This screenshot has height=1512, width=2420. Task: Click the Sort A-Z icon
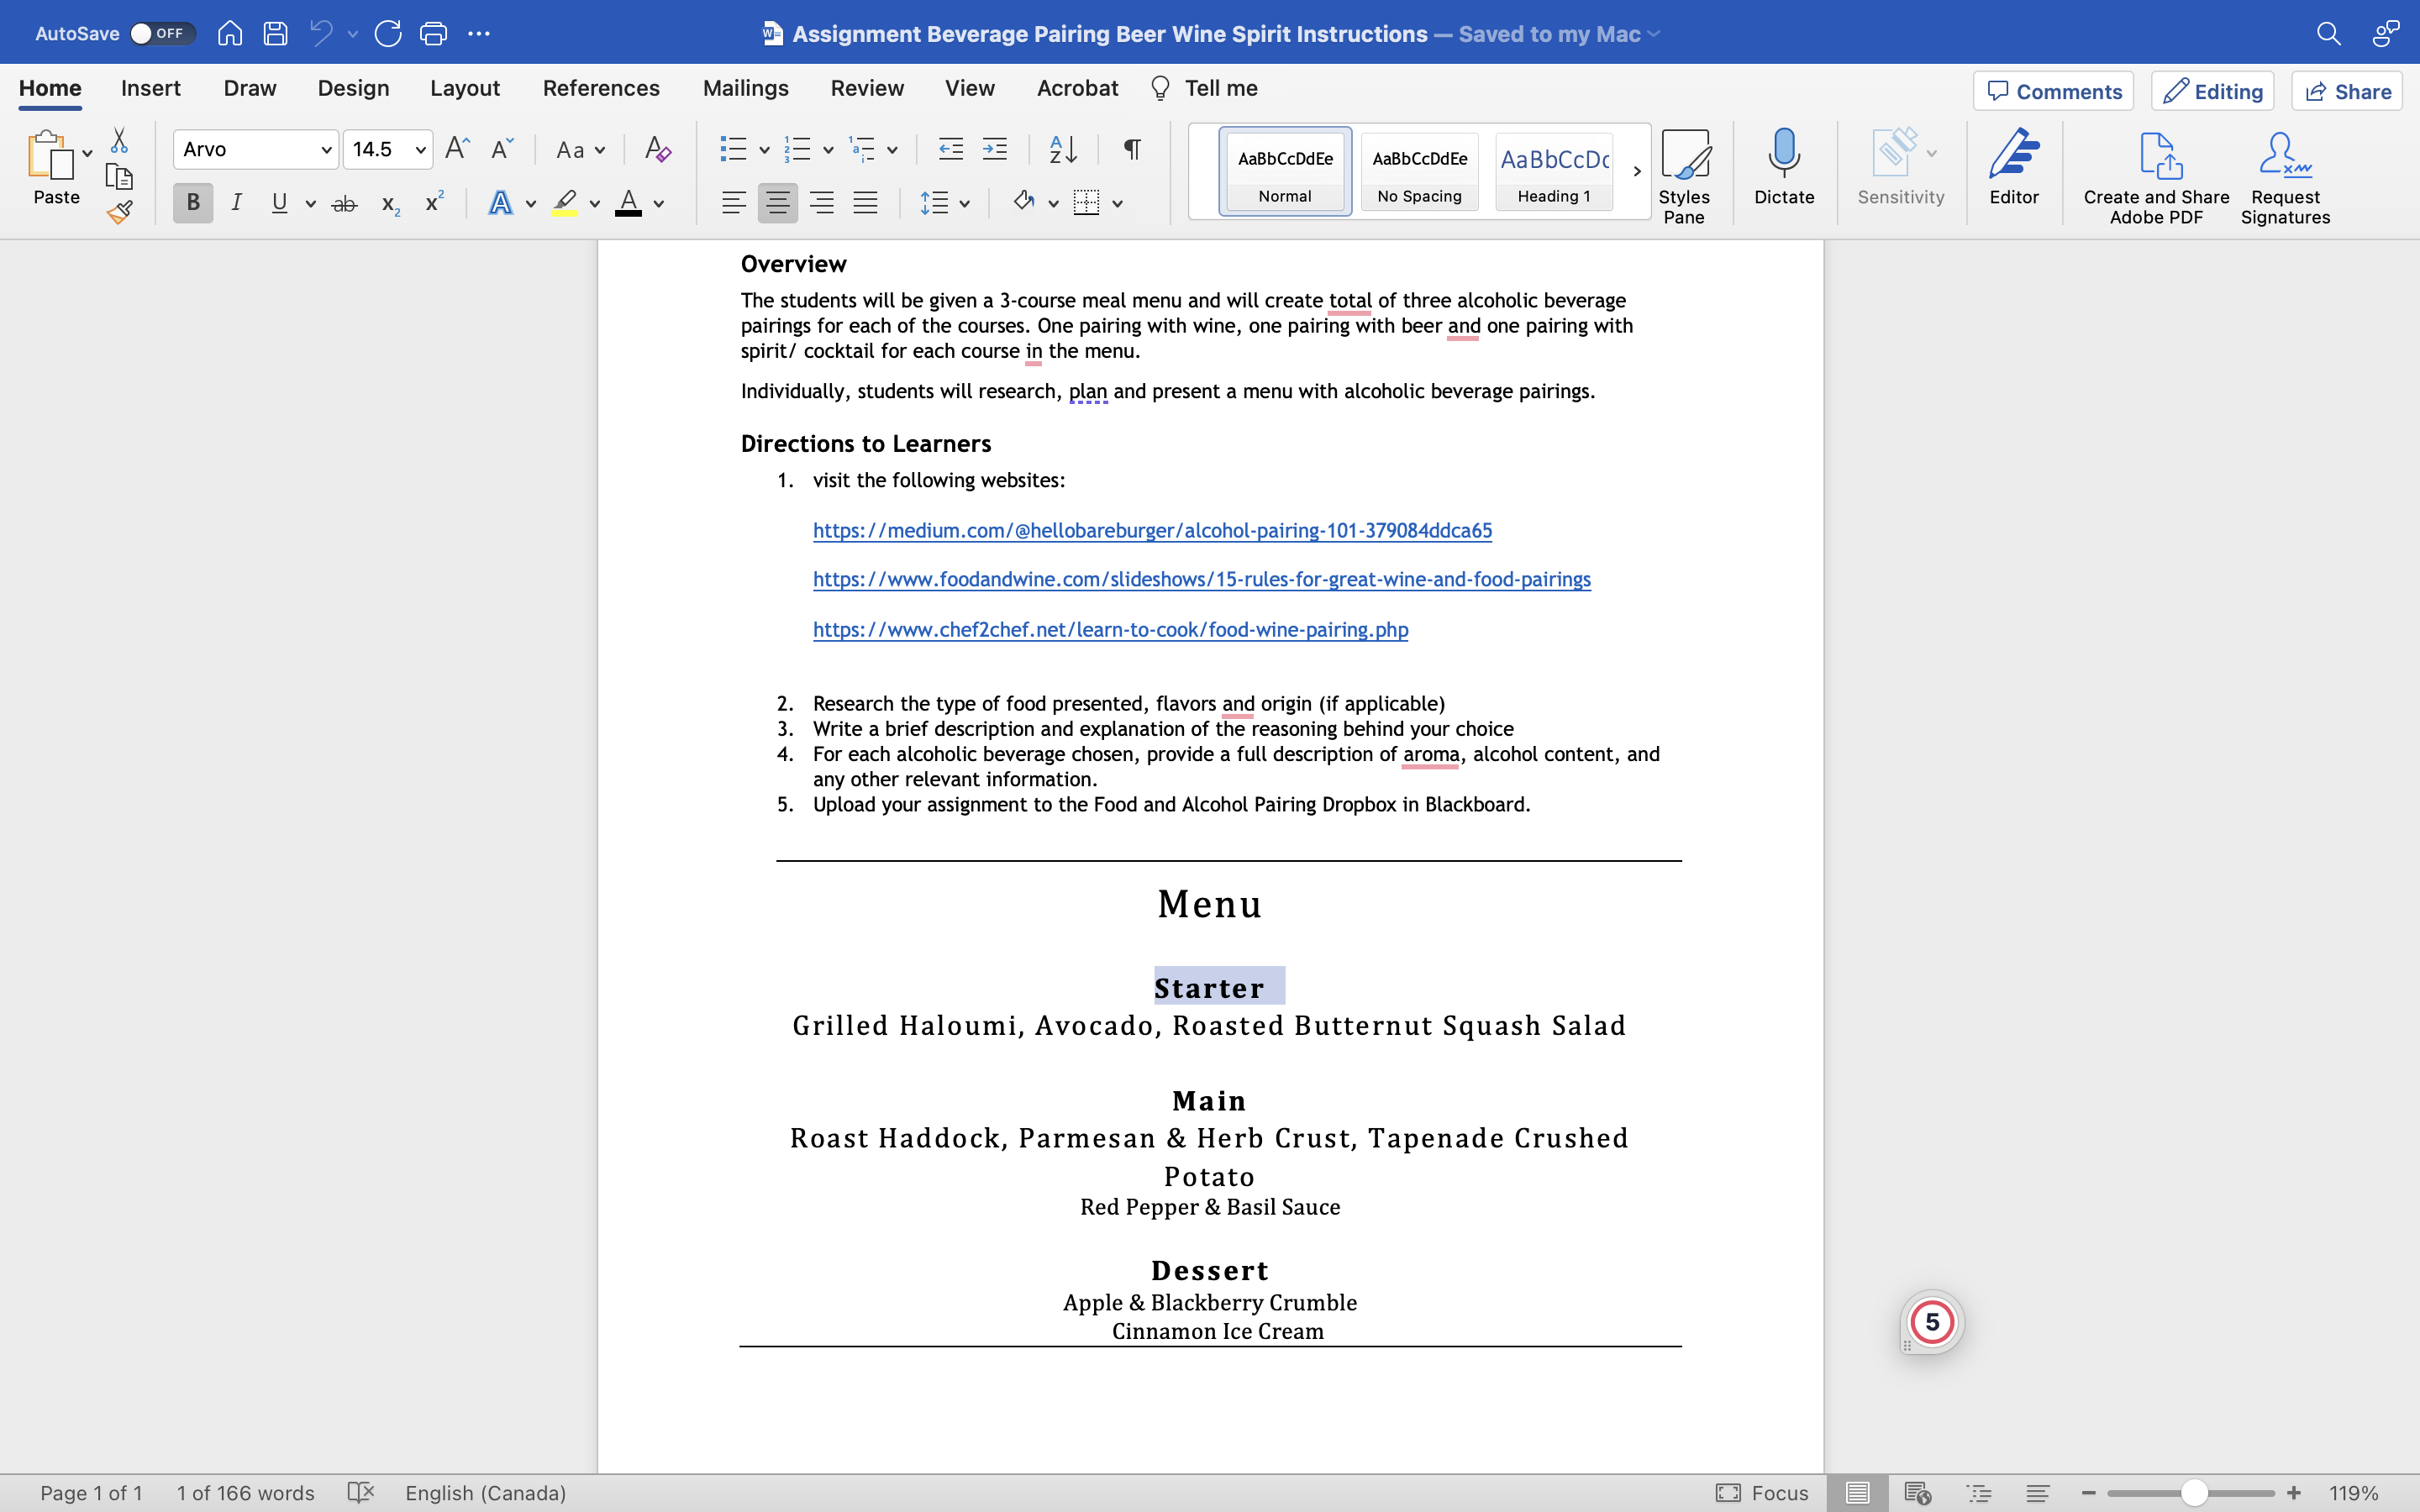(x=1063, y=150)
